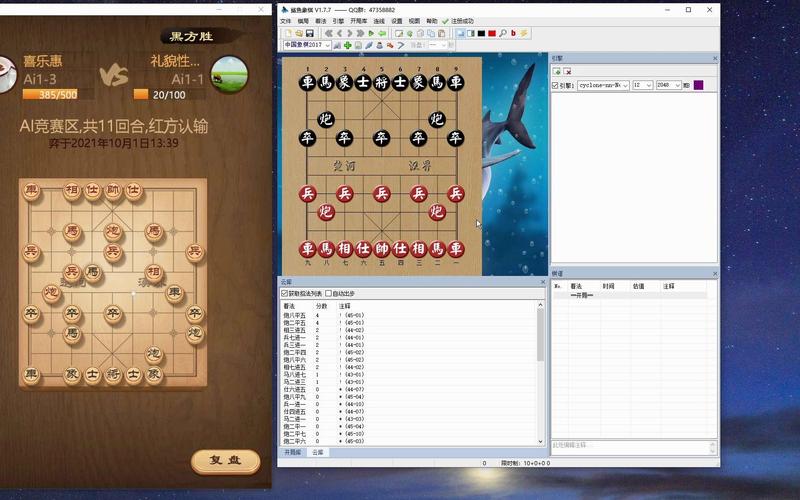Click the copy icon in toolbar

click(x=431, y=33)
